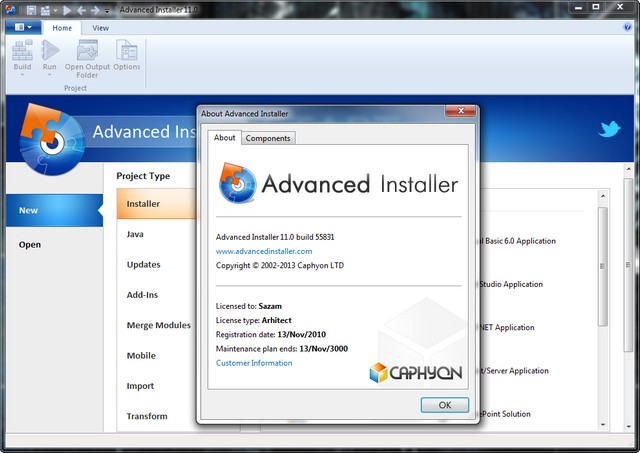Select the Mobile project type

pos(141,355)
